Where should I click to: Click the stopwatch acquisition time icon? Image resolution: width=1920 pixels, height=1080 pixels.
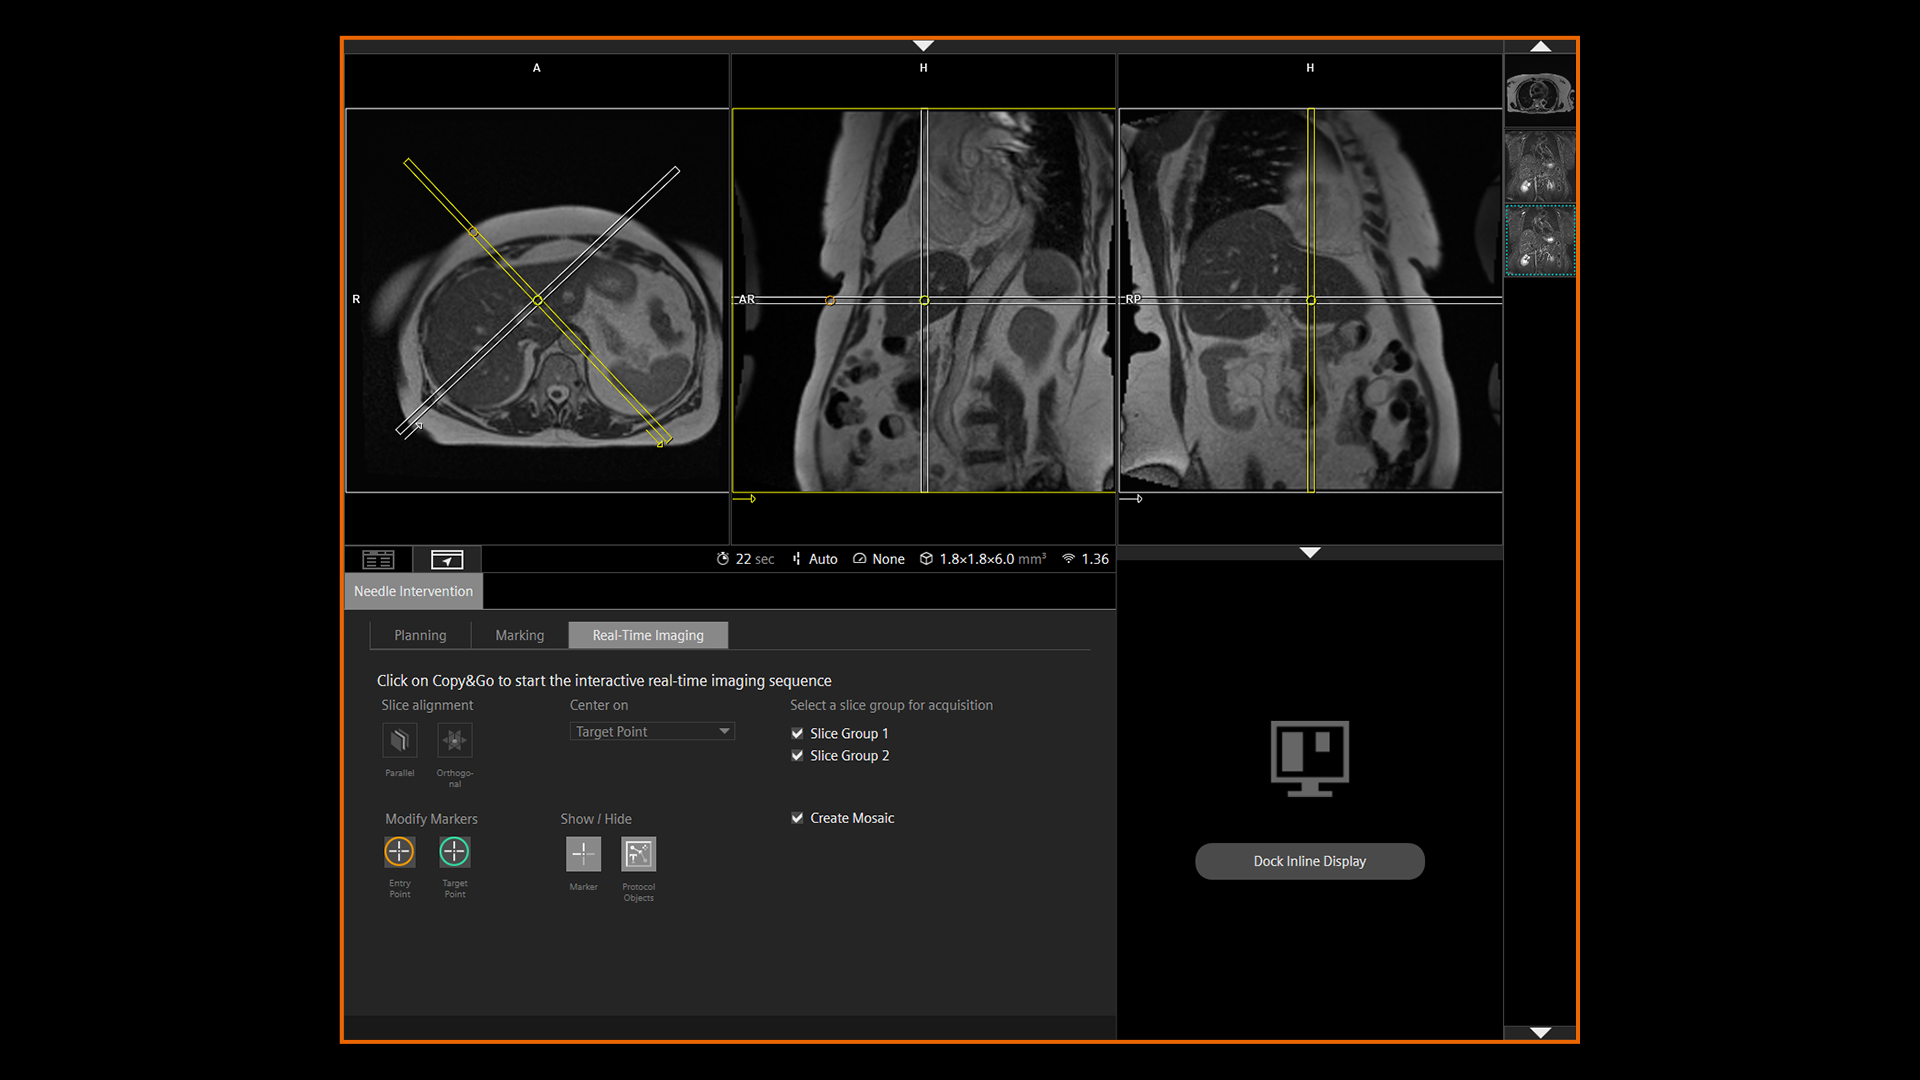pyautogui.click(x=724, y=558)
